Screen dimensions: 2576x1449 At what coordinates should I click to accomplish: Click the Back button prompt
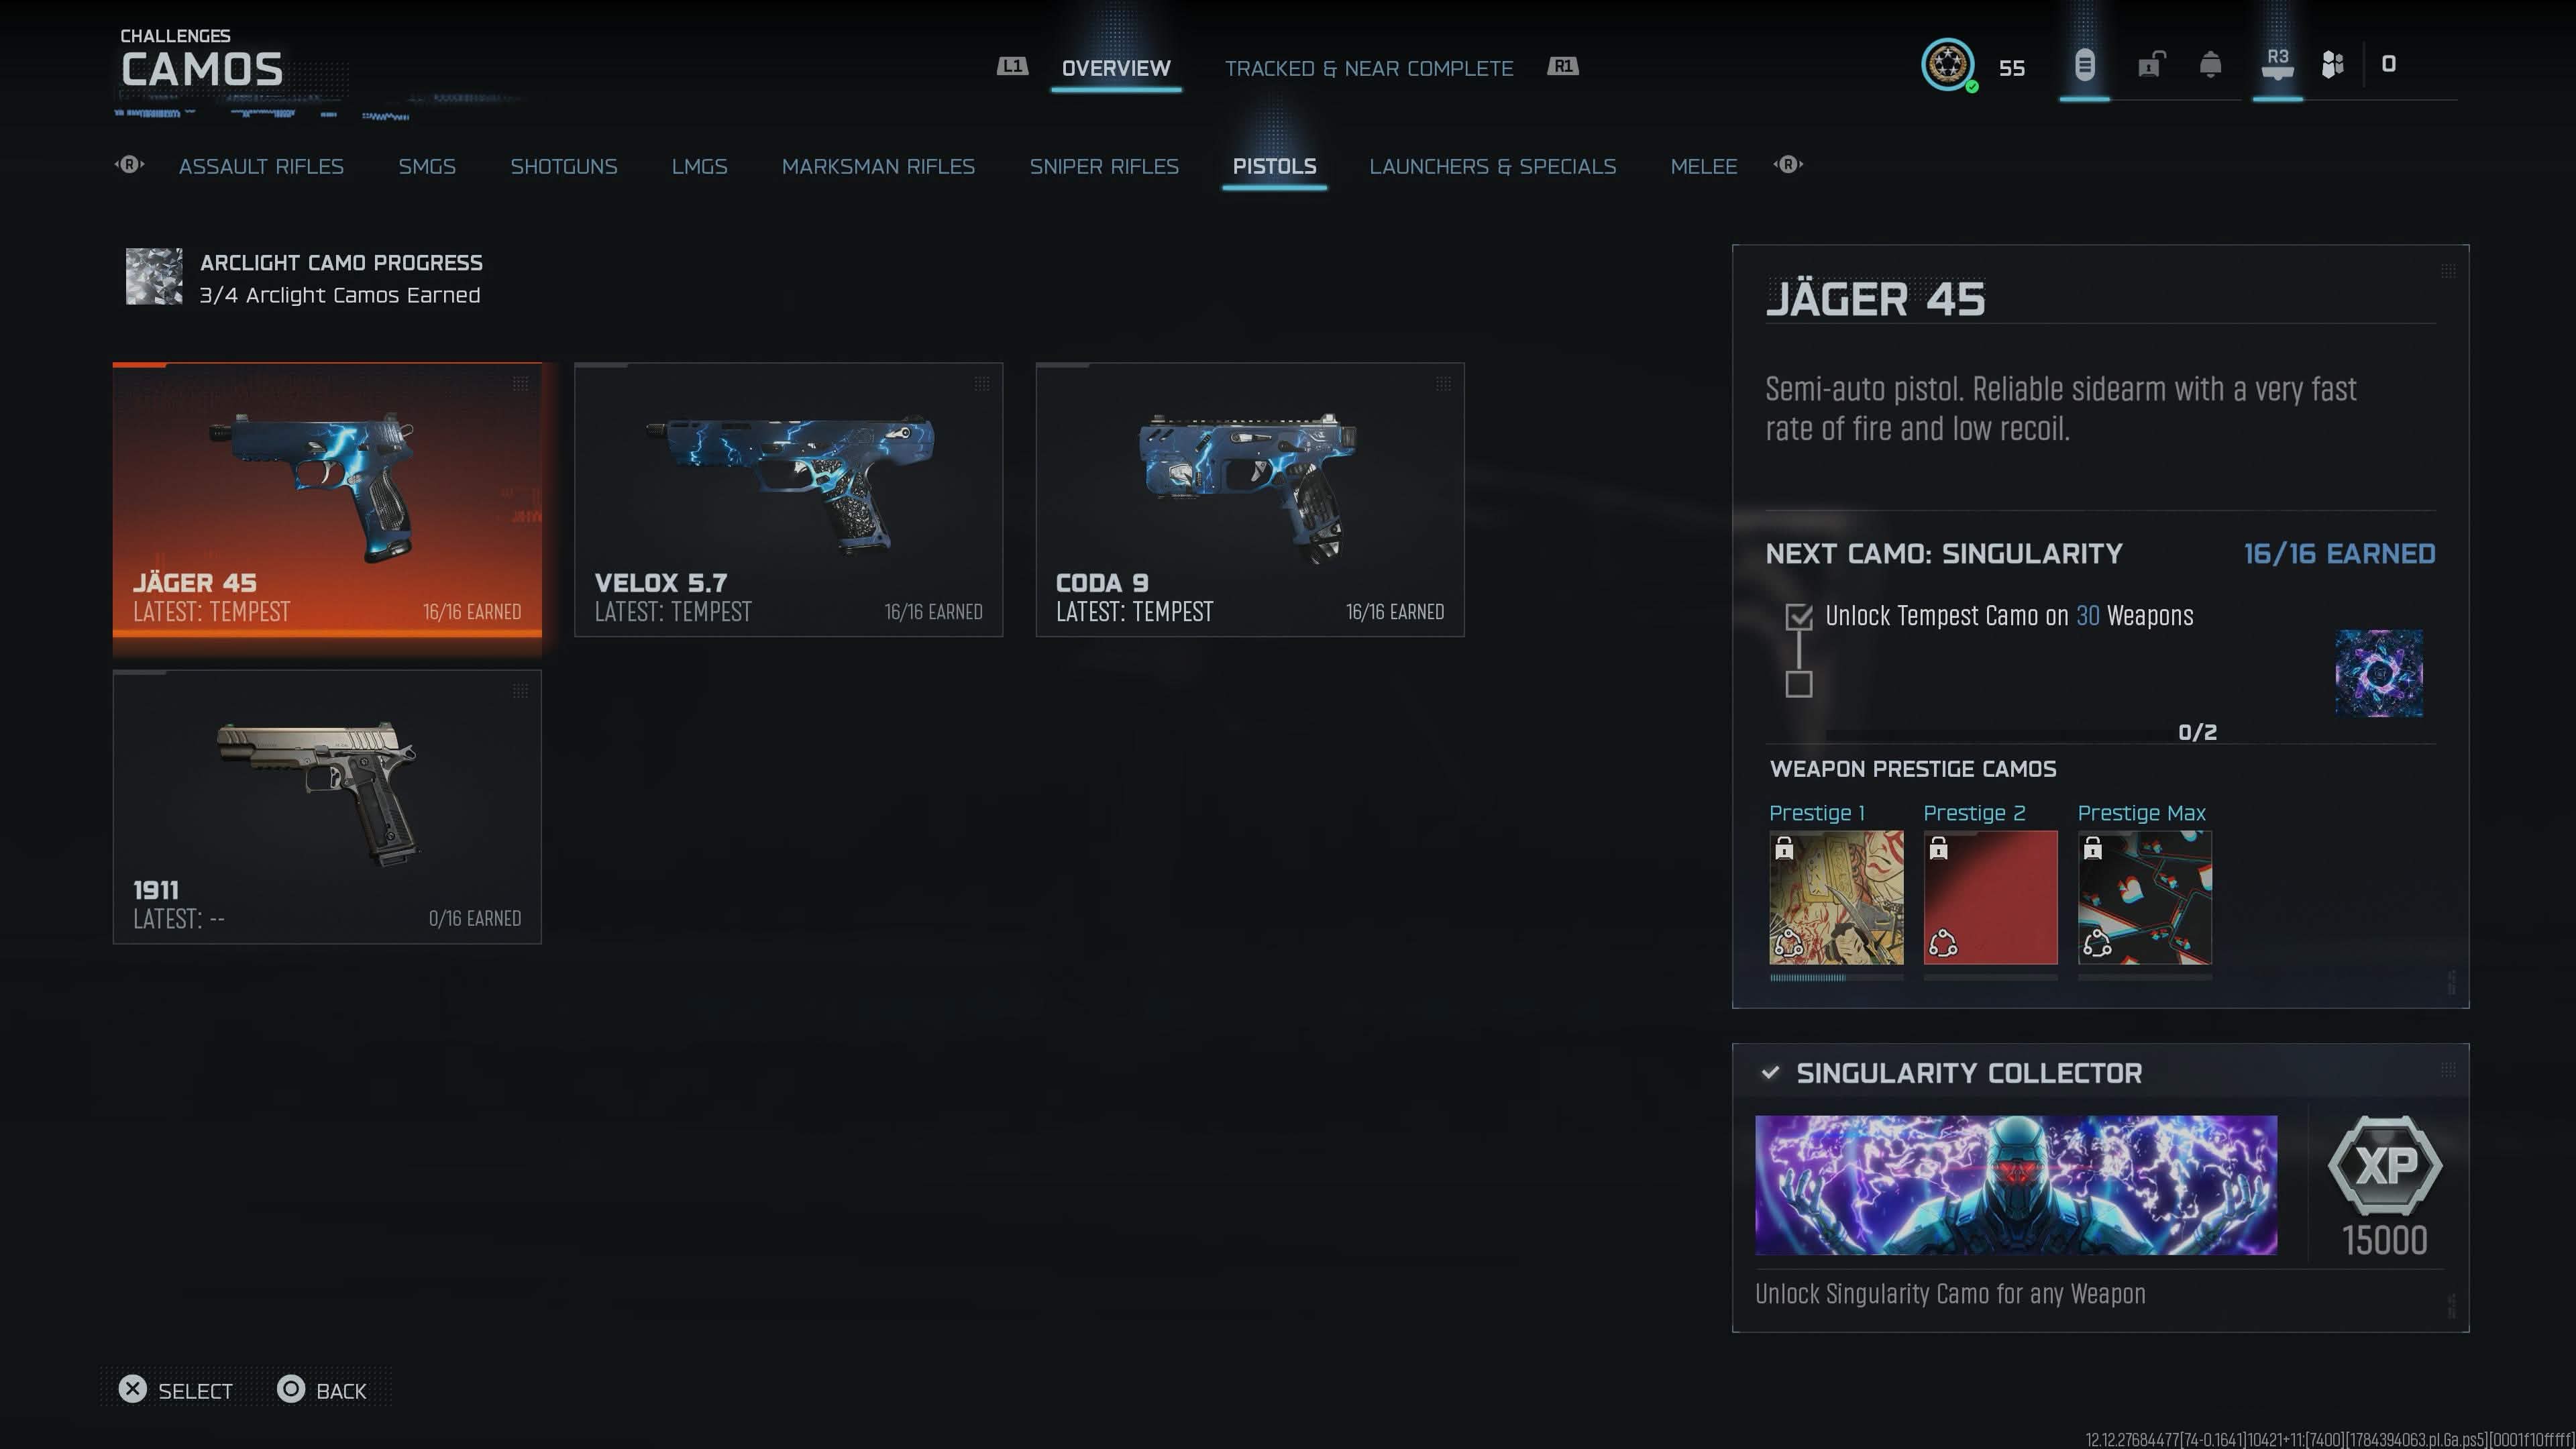(322, 1390)
